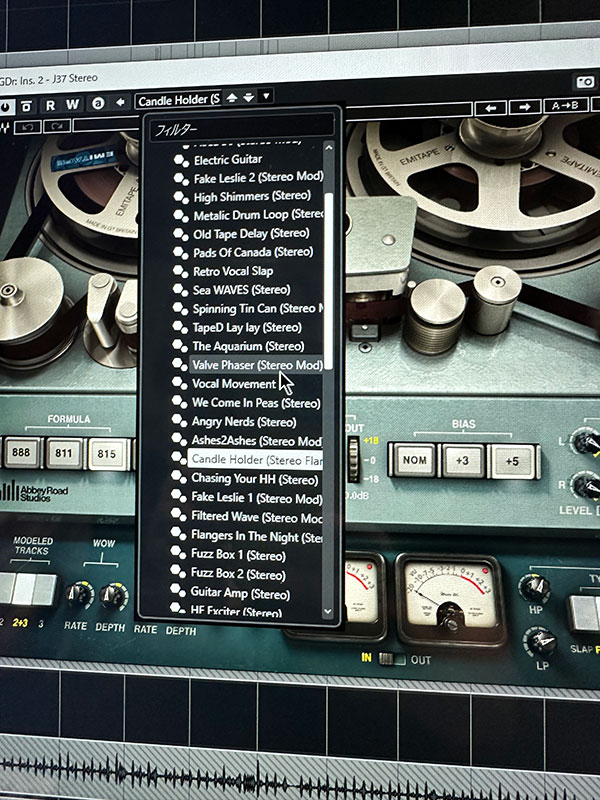Screen dimensions: 600x800
Task: Click the icon left of the R button
Action: coord(27,107)
